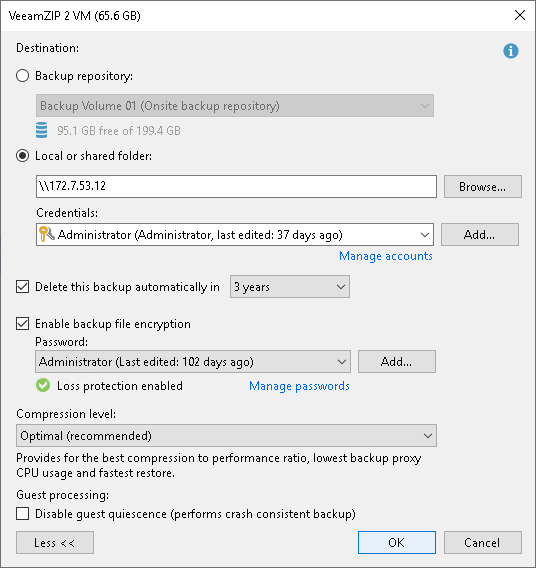Viewport: 536px width, 568px height.
Task: Click the Compression level label
Action: 66,414
